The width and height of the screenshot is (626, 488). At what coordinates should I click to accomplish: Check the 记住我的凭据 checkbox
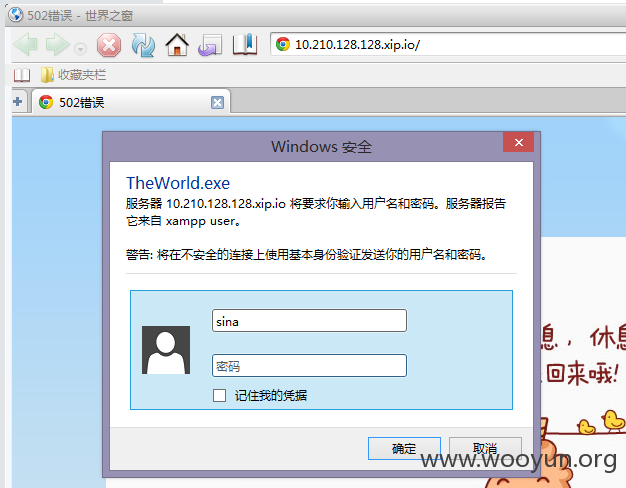(219, 395)
